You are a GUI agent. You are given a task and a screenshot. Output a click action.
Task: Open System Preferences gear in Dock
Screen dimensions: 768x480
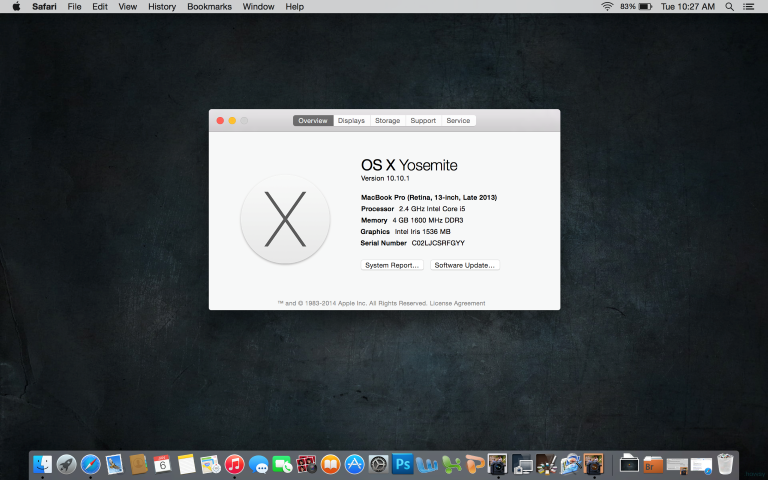point(379,464)
